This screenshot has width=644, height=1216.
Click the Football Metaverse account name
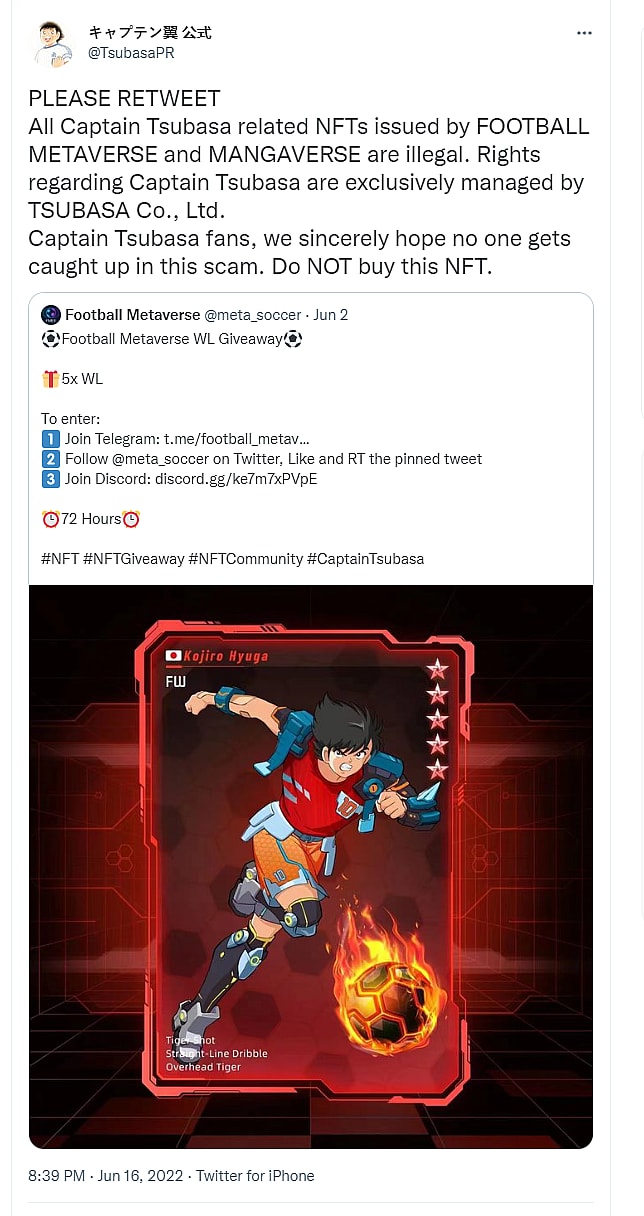pyautogui.click(x=133, y=315)
